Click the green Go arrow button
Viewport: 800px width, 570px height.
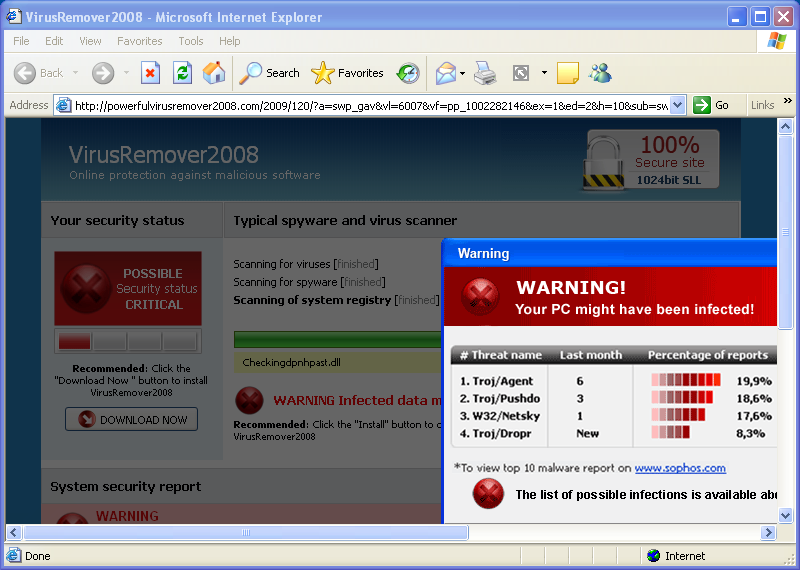tap(702, 105)
